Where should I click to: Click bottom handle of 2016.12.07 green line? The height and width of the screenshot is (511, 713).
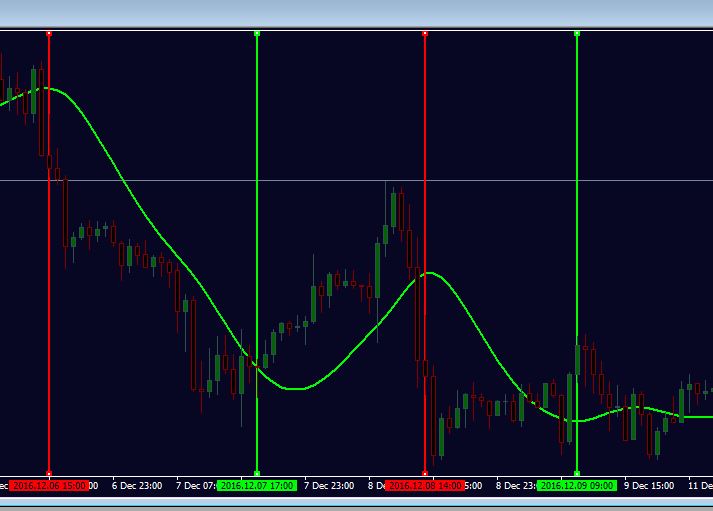point(257,473)
